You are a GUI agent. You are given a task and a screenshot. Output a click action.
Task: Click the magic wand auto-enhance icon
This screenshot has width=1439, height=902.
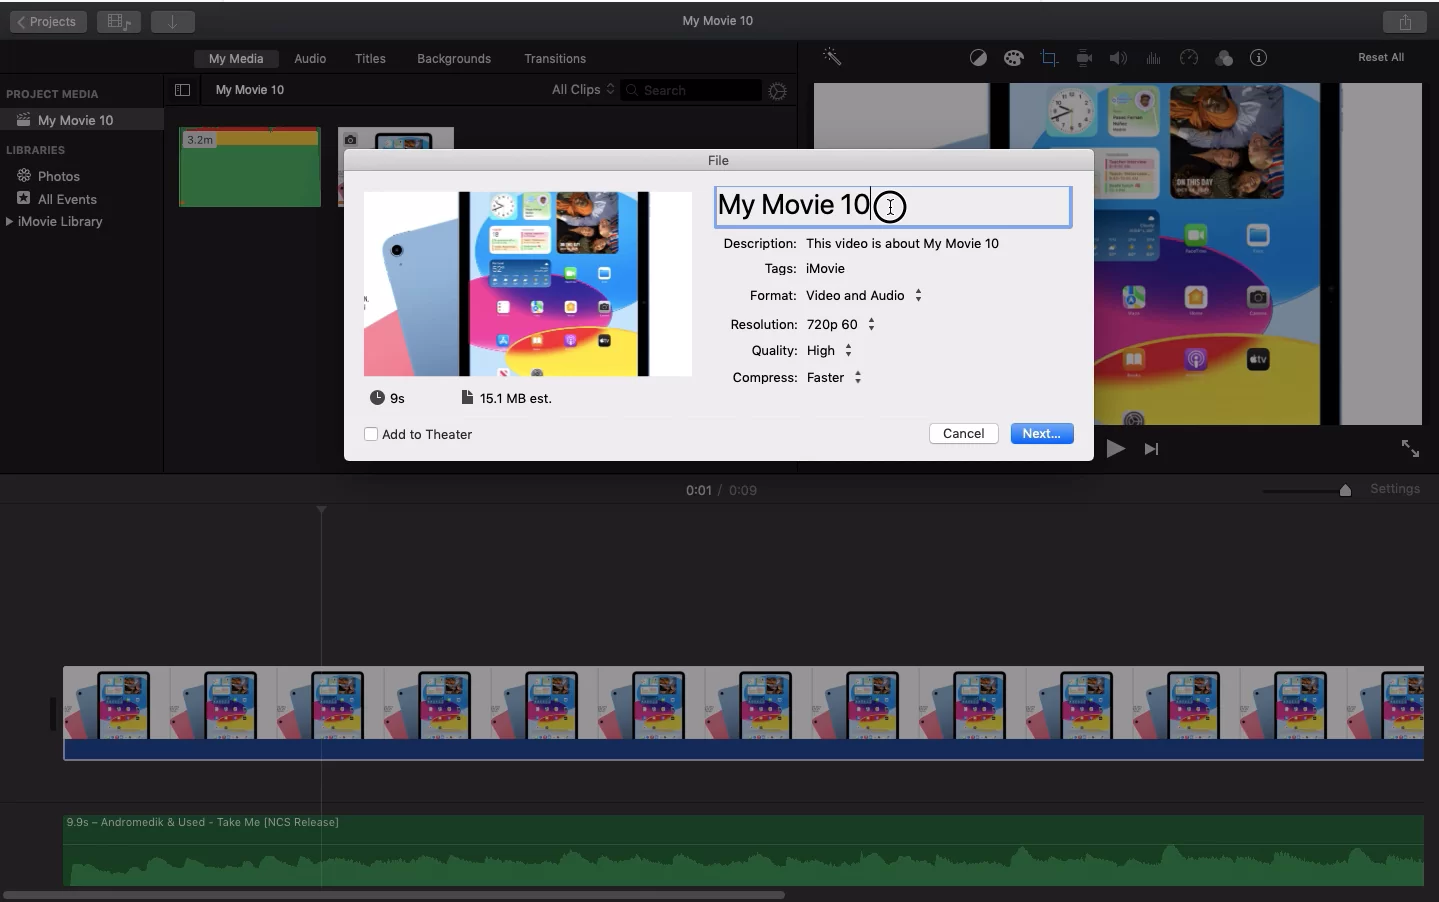pos(832,57)
